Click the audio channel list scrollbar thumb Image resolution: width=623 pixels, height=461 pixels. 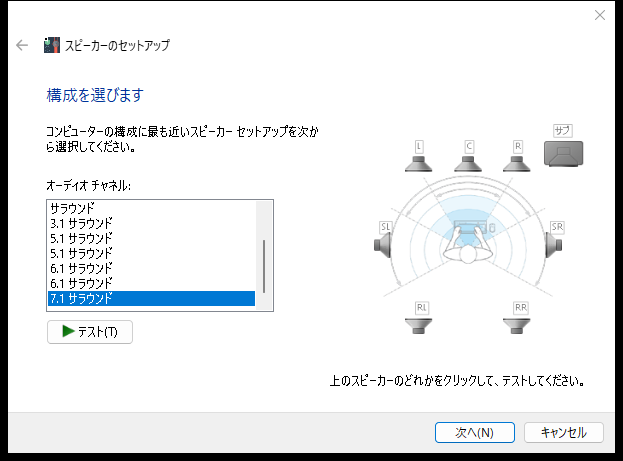tap(264, 266)
